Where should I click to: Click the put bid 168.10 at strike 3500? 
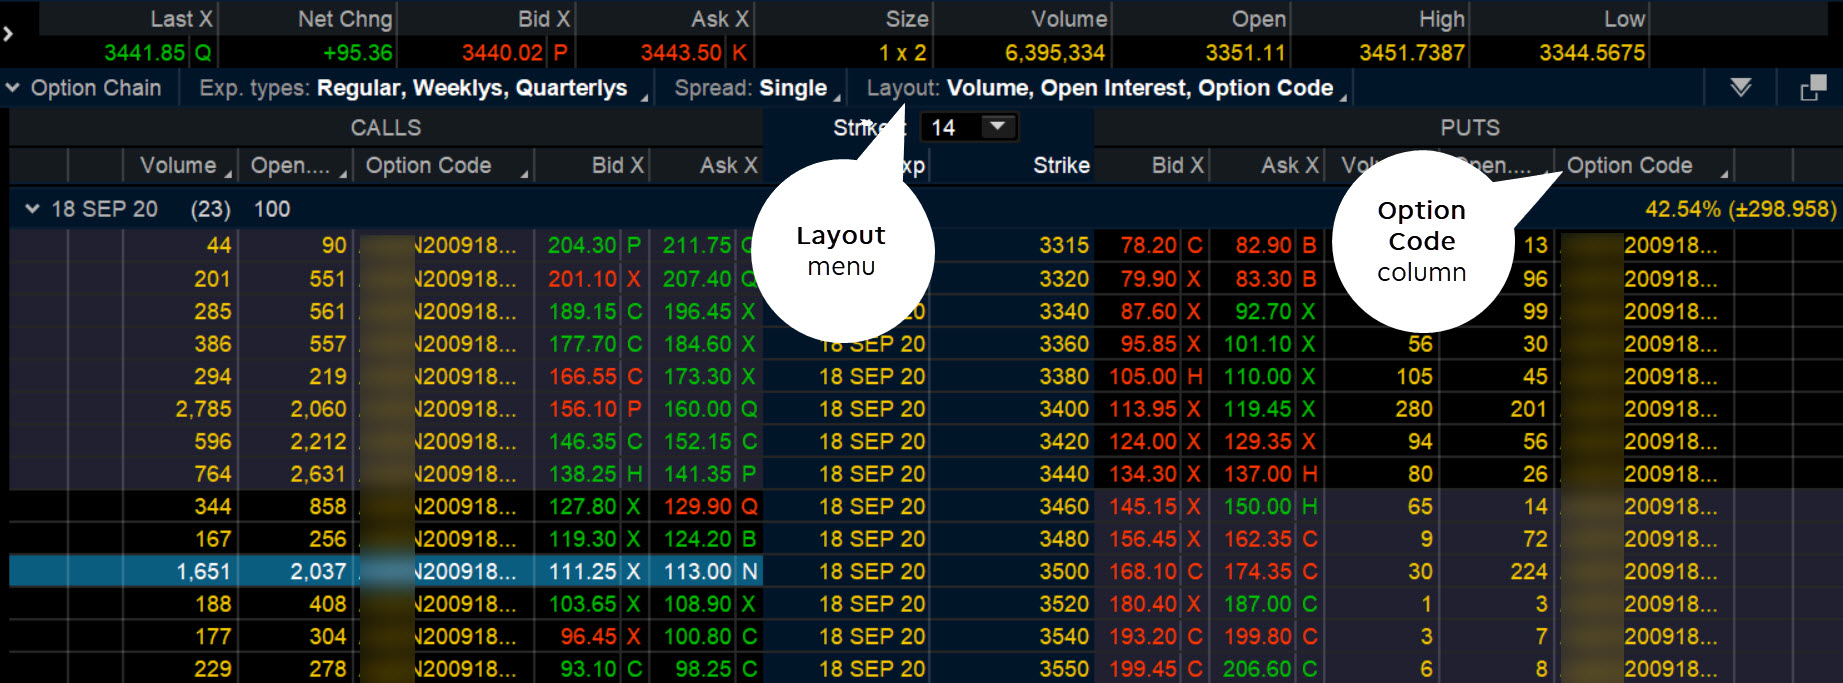1142,571
